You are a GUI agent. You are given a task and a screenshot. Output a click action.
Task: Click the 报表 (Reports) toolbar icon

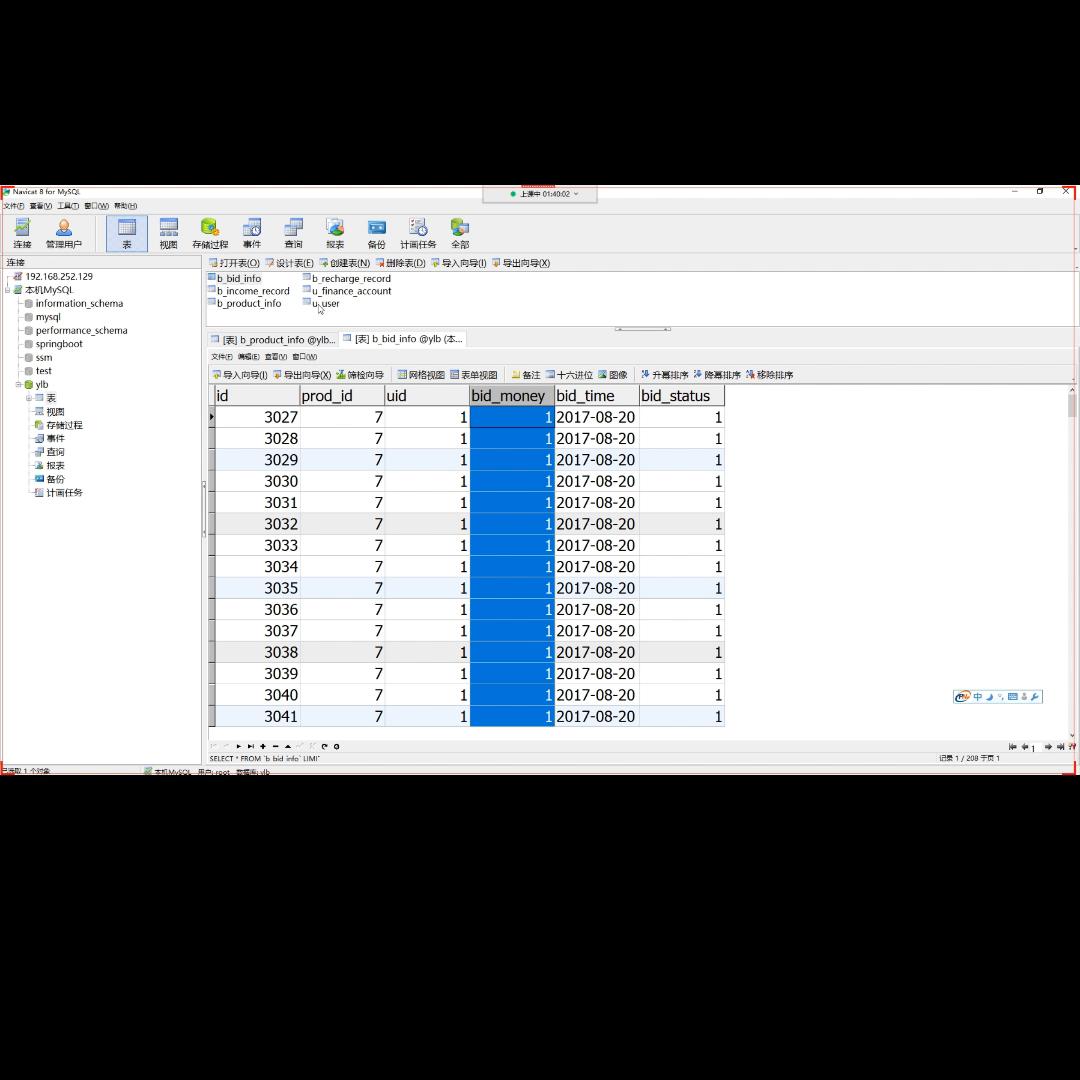(x=335, y=234)
